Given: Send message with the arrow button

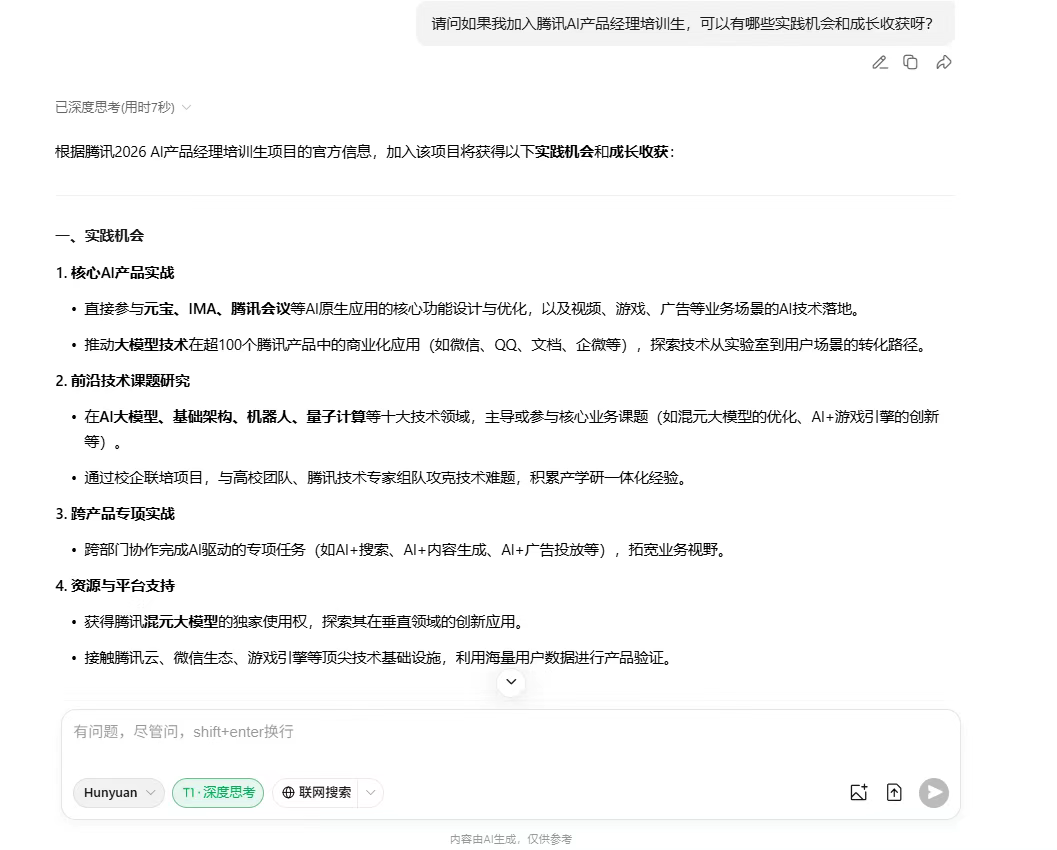Looking at the screenshot, I should pyautogui.click(x=934, y=793).
